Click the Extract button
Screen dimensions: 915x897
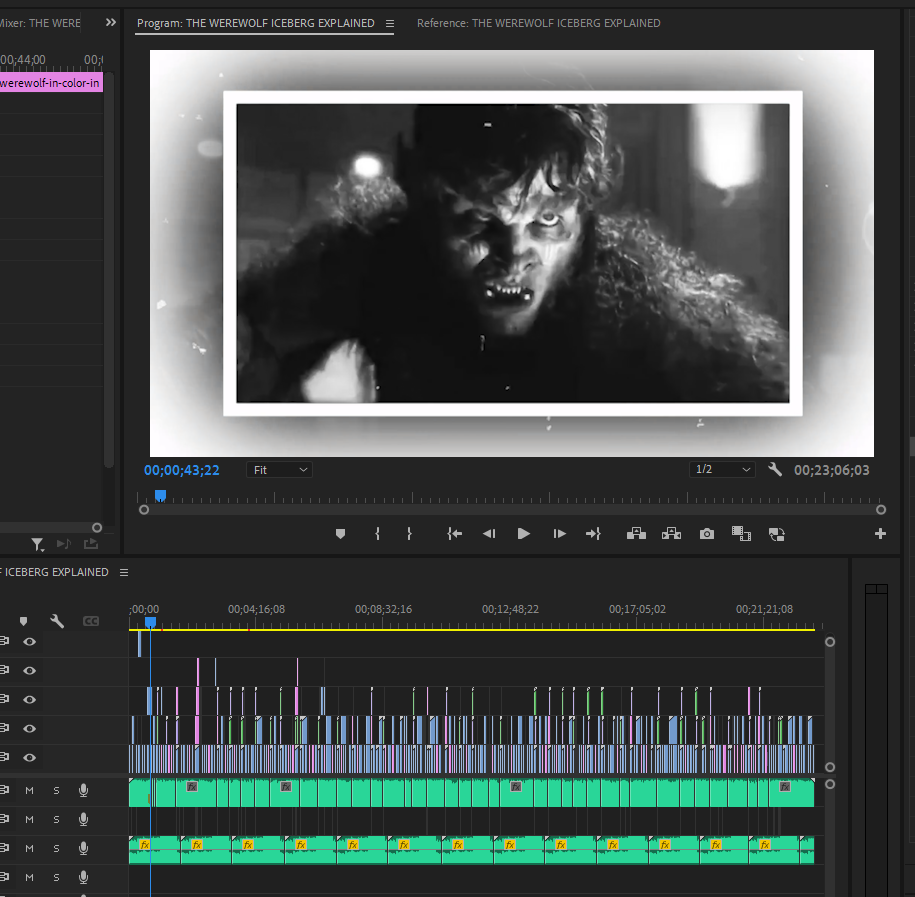tap(671, 534)
